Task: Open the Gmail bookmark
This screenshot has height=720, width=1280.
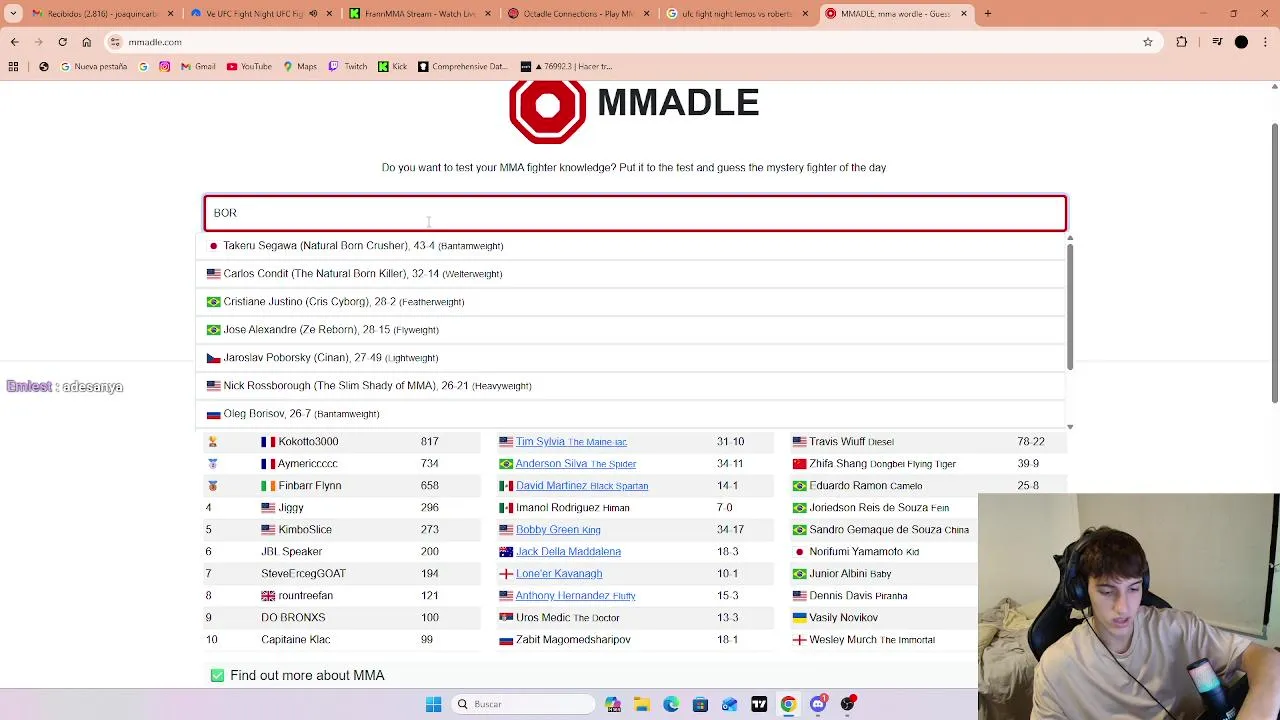Action: tap(198, 66)
